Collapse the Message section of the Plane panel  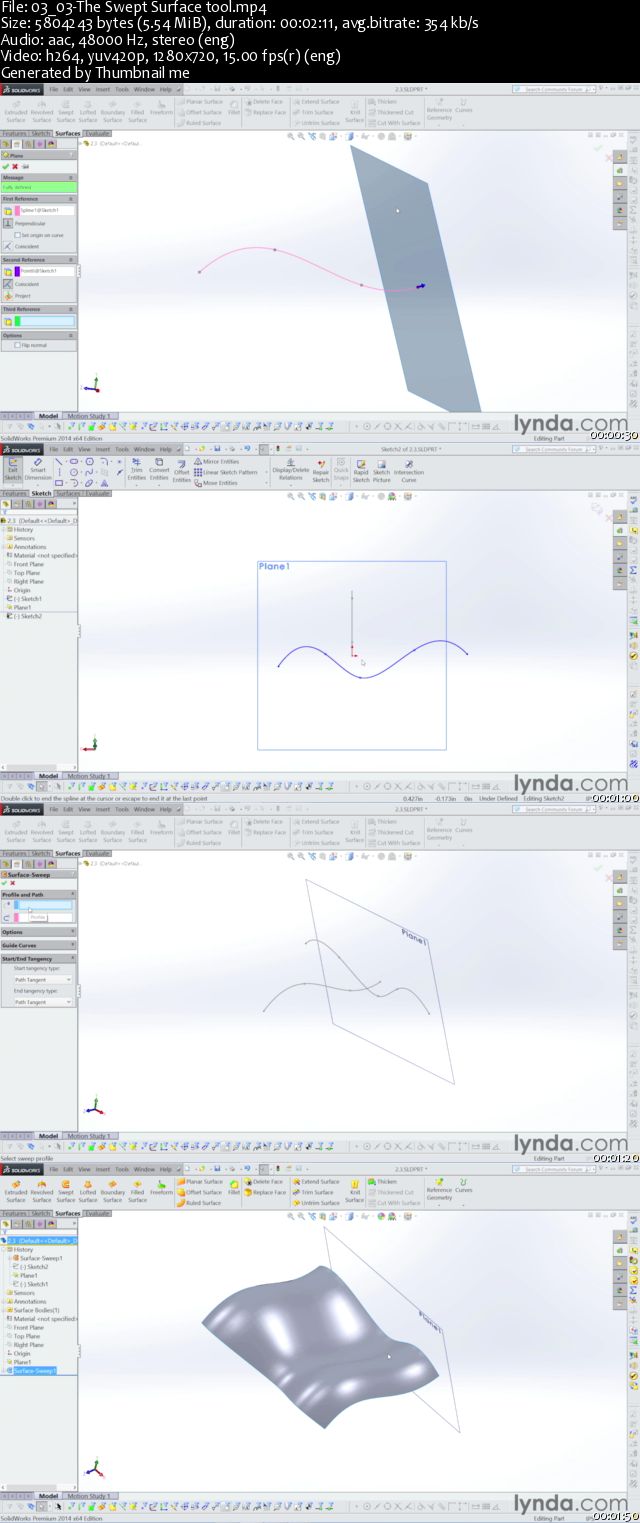click(72, 177)
